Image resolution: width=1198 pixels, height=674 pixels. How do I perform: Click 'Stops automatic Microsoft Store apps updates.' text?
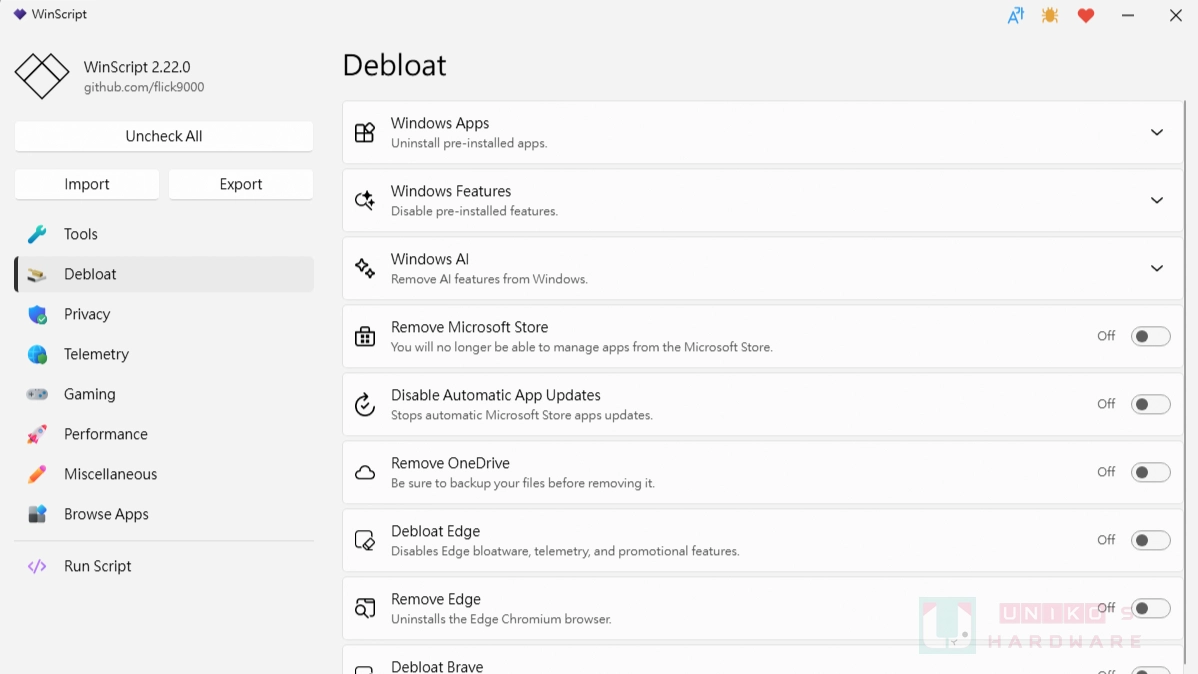tap(522, 415)
